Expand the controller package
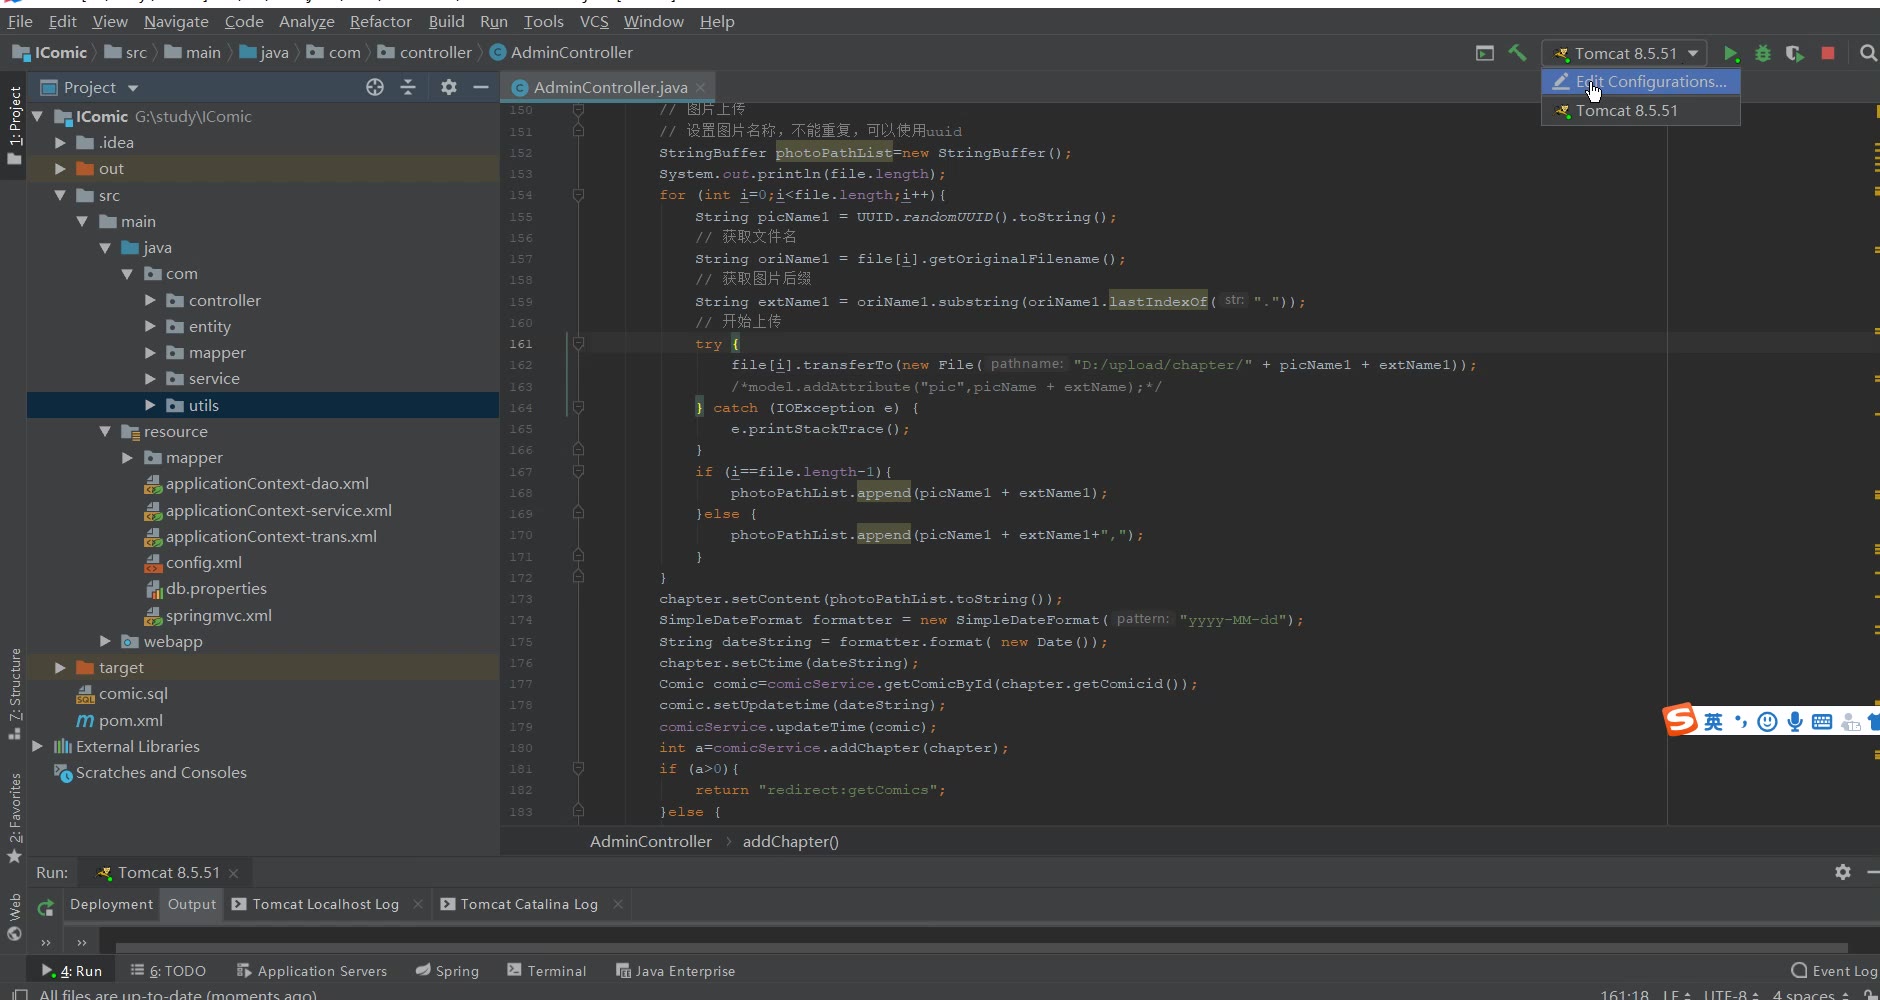 click(150, 300)
